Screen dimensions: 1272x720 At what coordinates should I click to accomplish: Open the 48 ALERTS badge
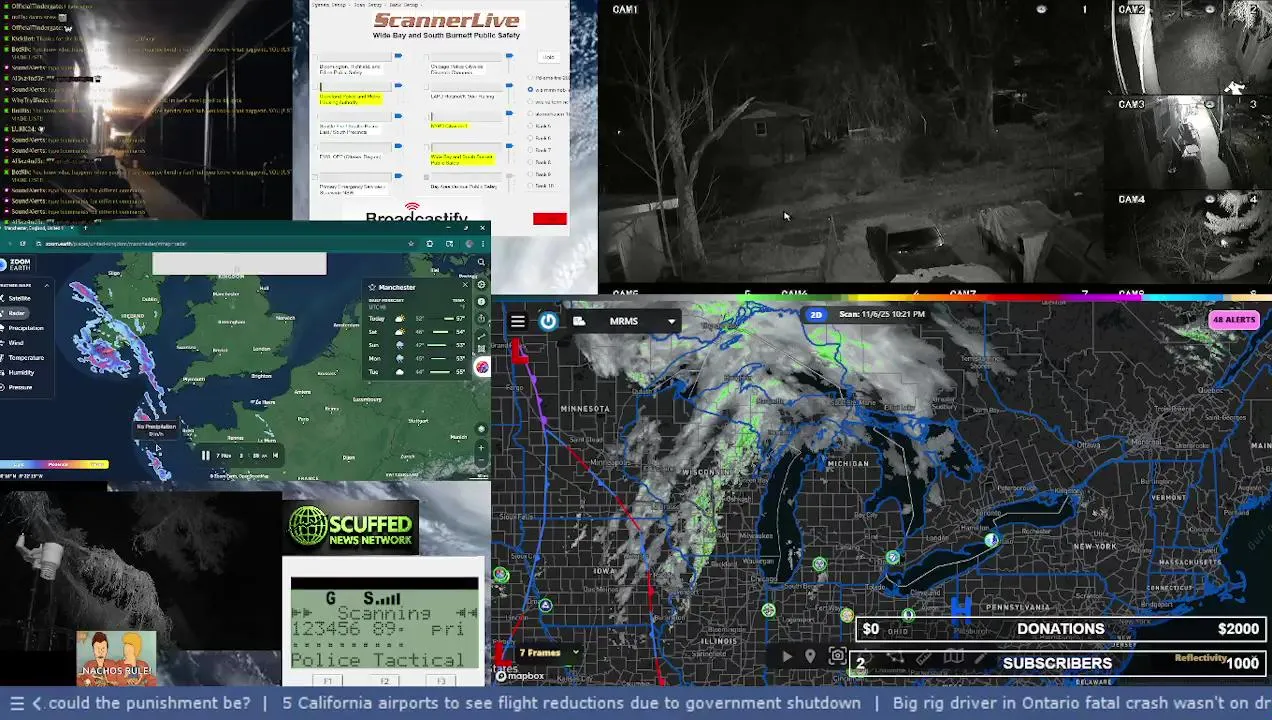pos(1233,320)
